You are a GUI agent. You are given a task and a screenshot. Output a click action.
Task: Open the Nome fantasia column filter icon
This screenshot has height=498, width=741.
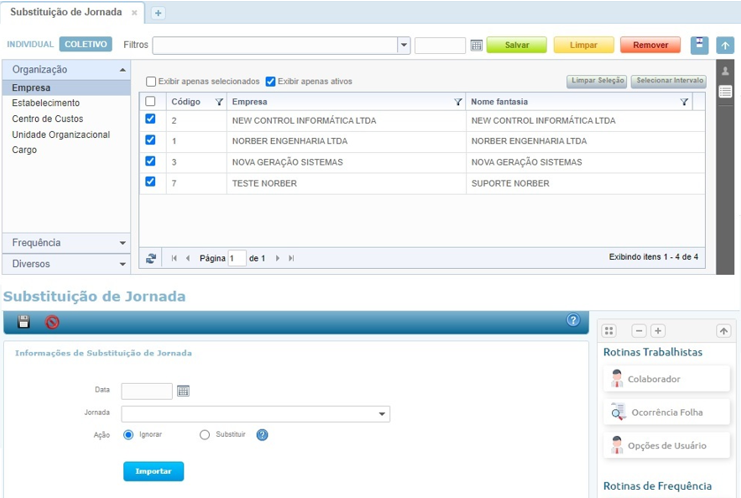684,102
